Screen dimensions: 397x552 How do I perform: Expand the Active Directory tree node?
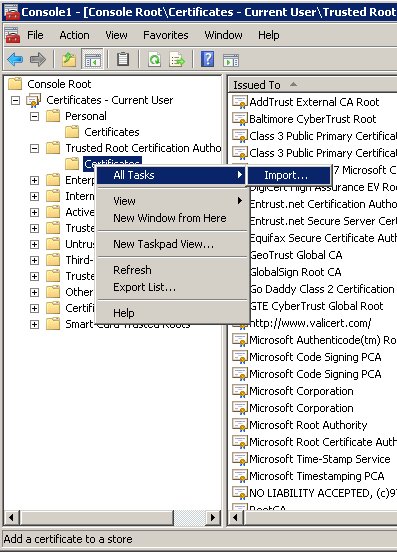pyautogui.click(x=34, y=212)
